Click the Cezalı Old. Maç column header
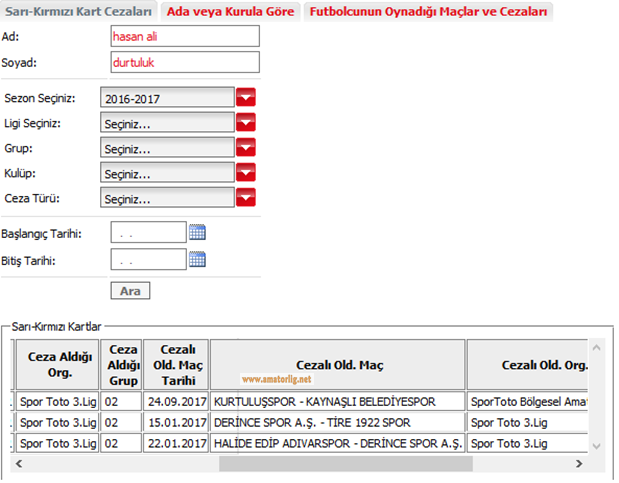Image resolution: width=619 pixels, height=483 pixels. click(x=337, y=364)
